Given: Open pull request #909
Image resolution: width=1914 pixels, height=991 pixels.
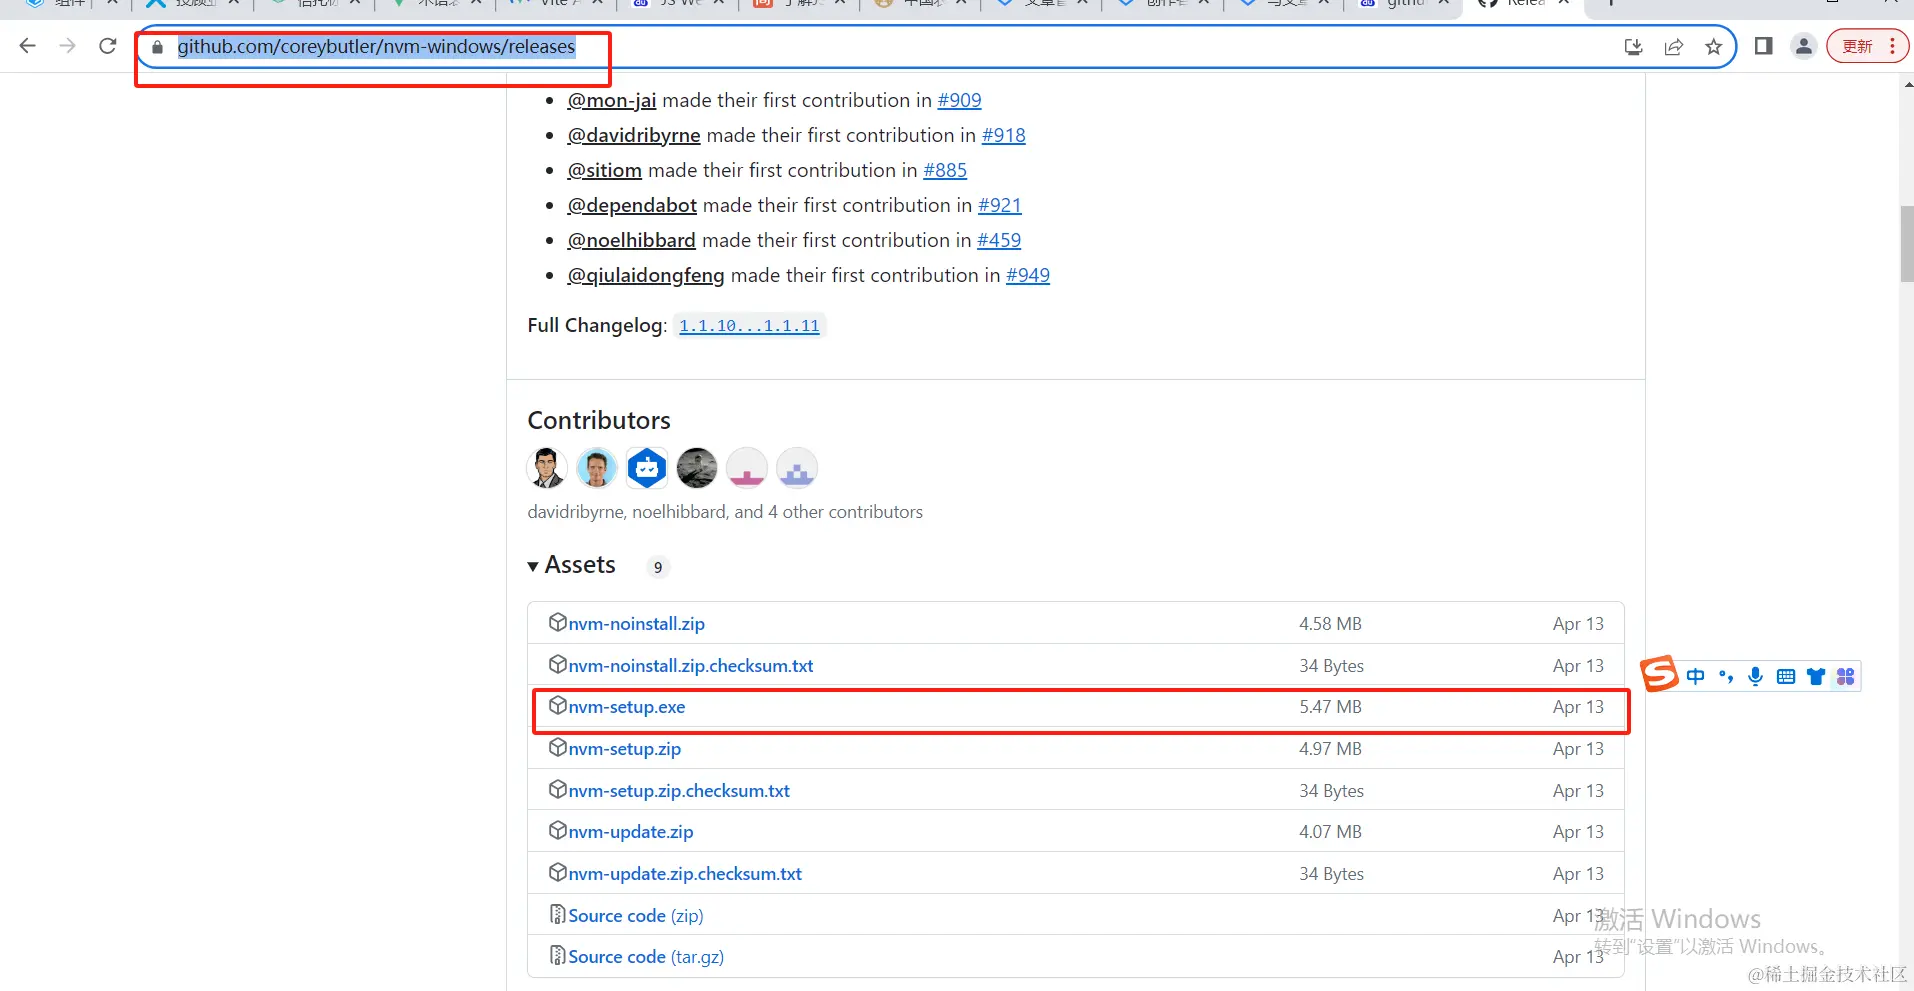Looking at the screenshot, I should [x=959, y=100].
